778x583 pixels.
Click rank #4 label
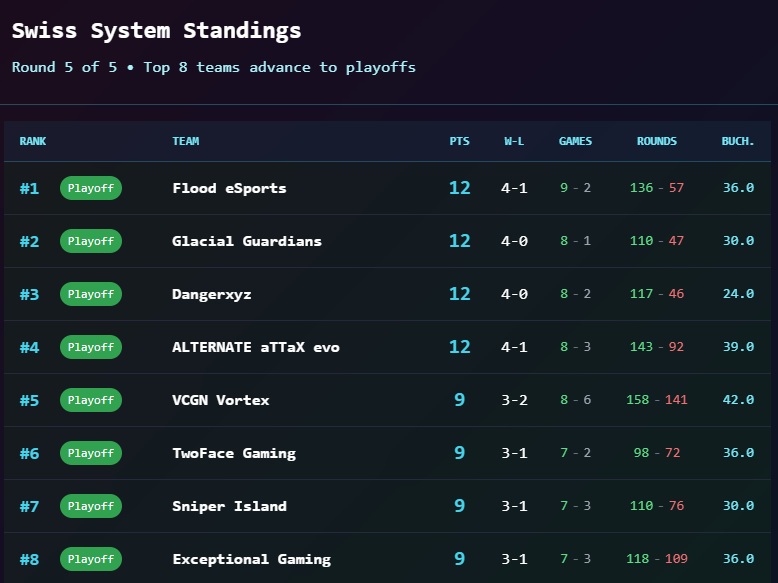[29, 347]
